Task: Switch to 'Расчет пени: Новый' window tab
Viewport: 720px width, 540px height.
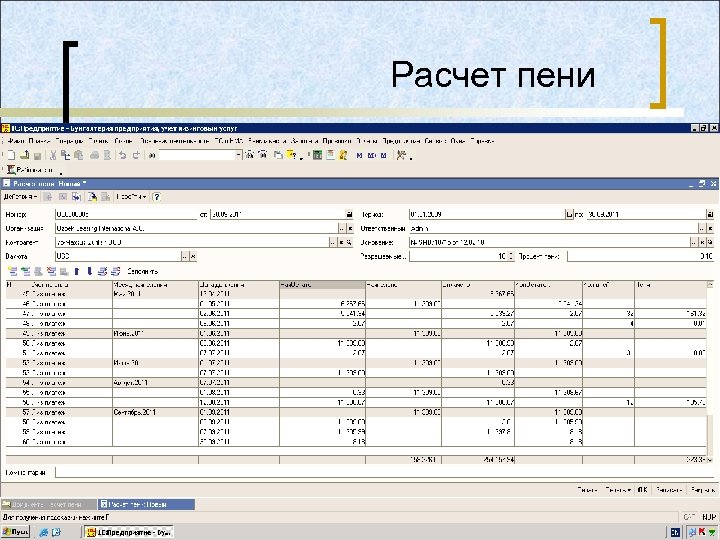Action: coord(146,505)
